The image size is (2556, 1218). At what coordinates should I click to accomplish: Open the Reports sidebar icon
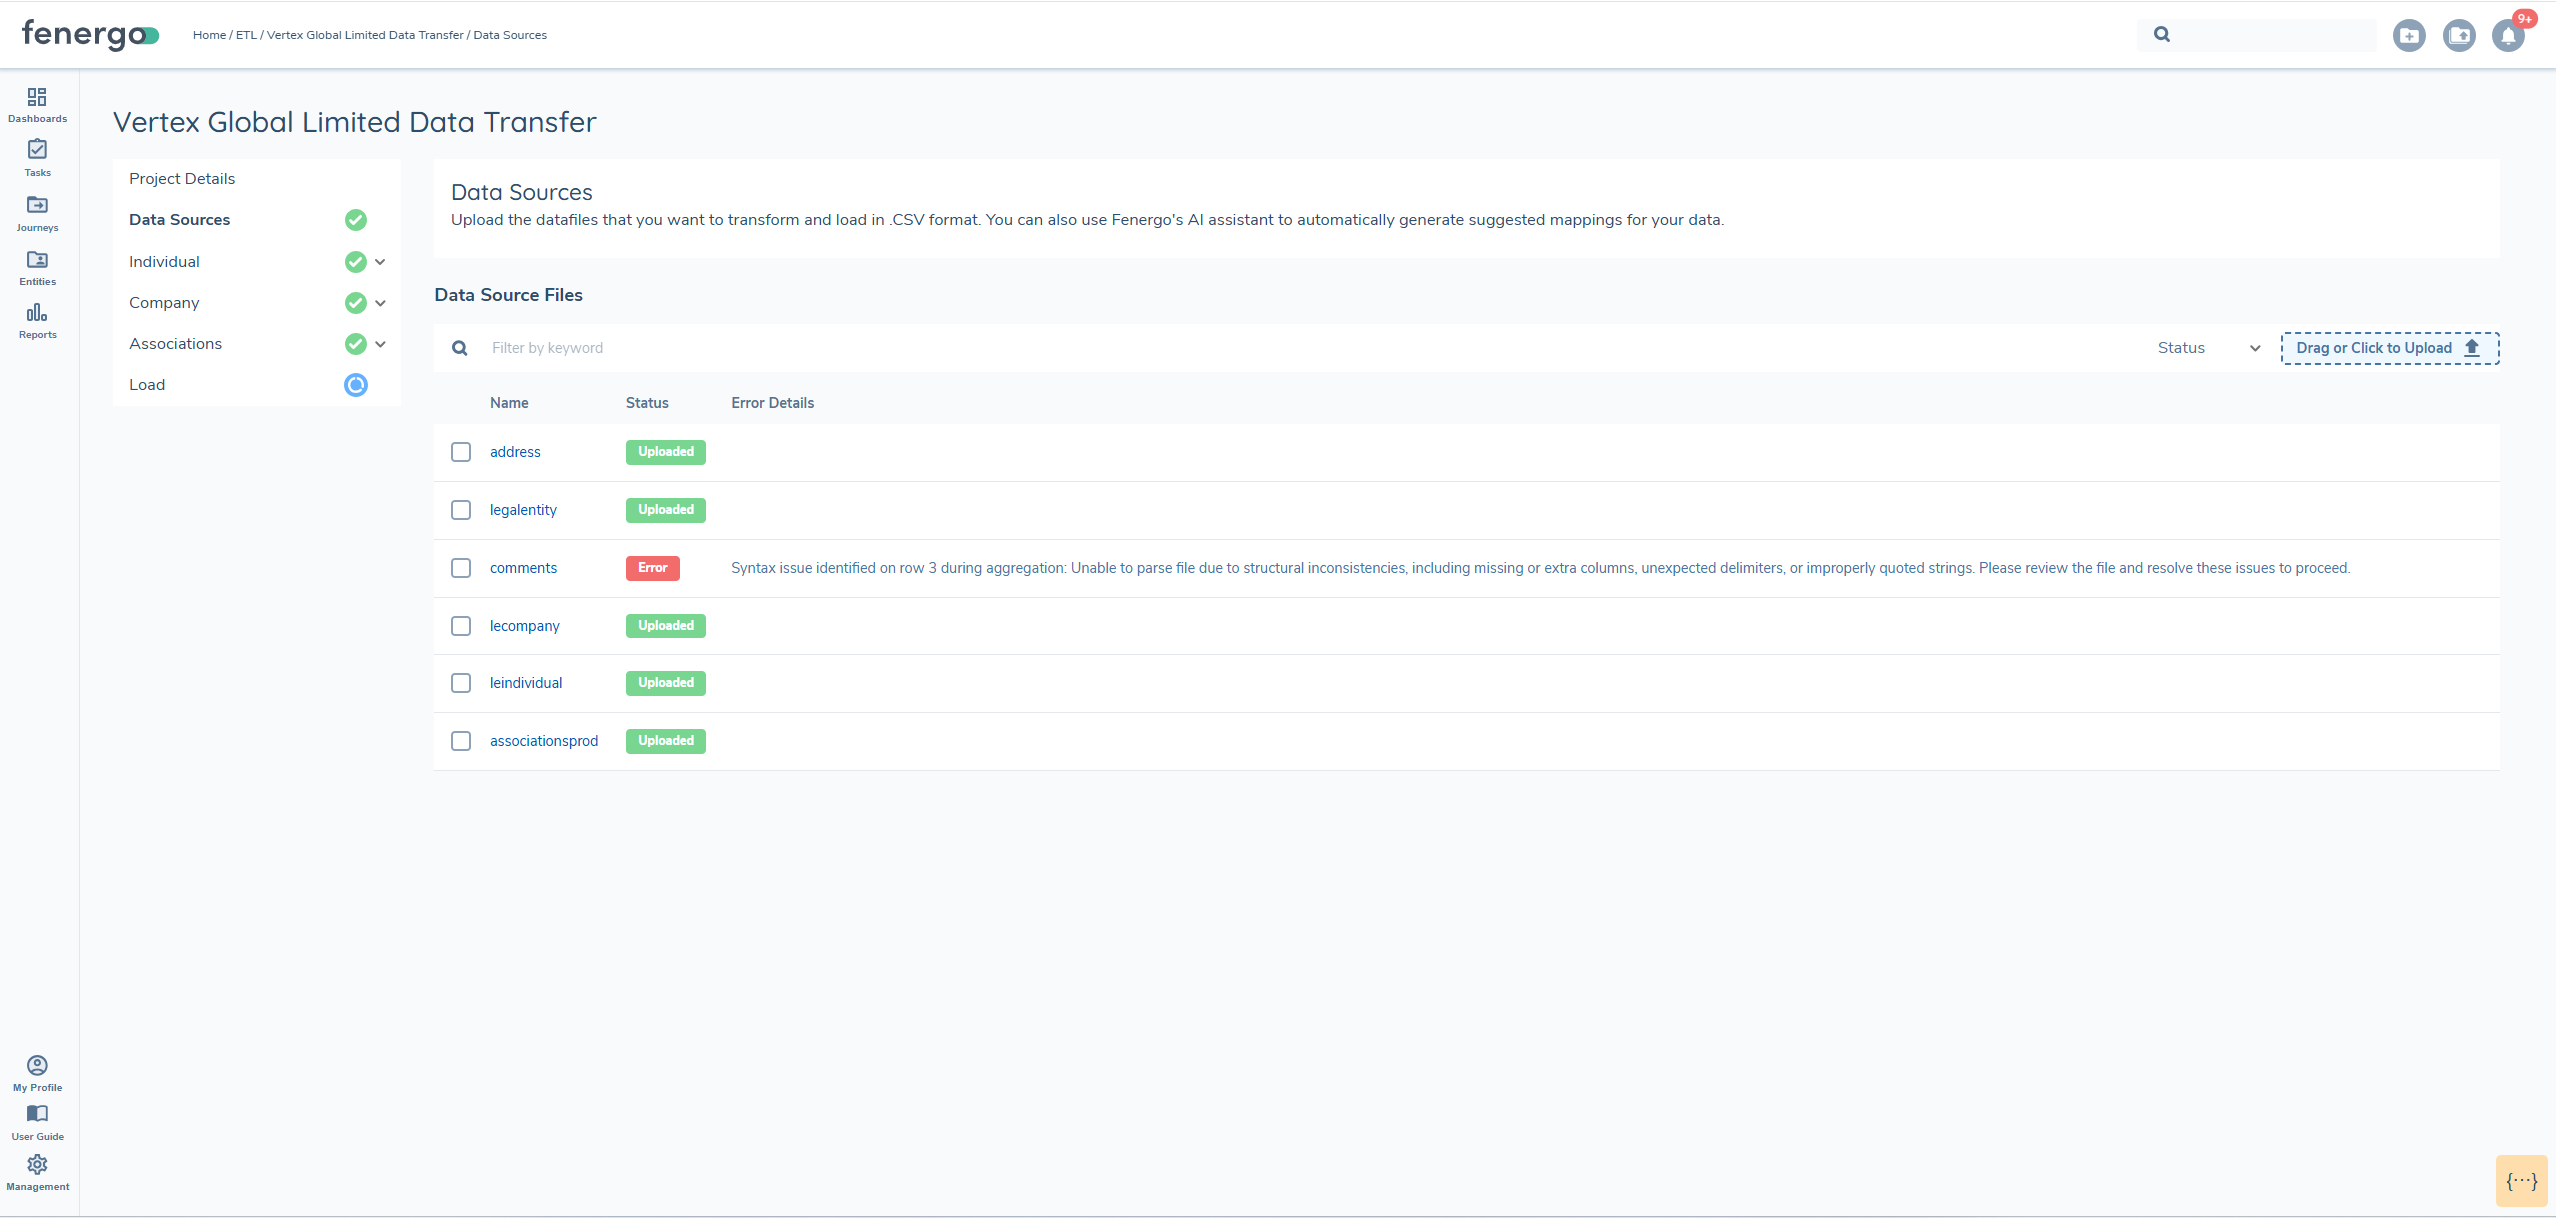[37, 313]
